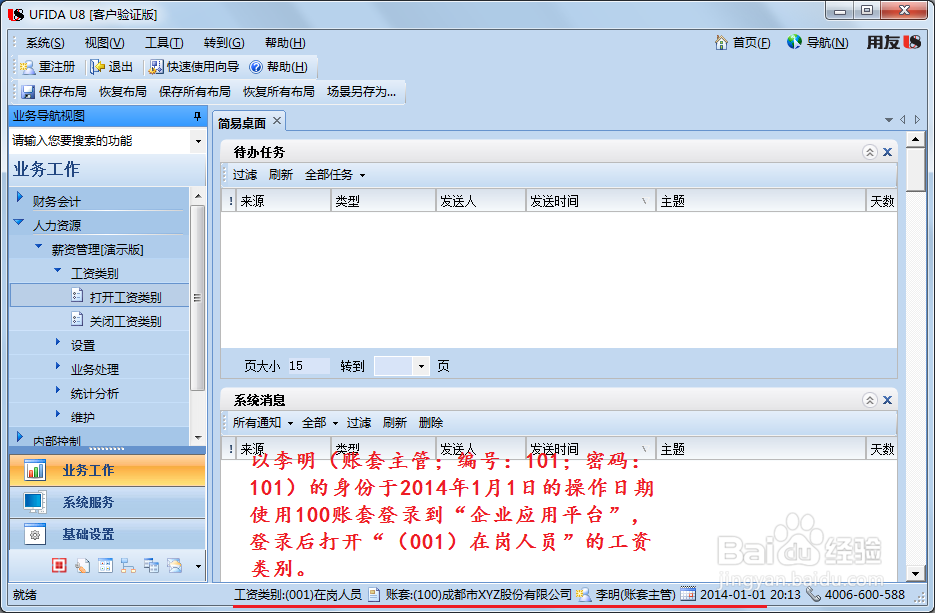Click the navigation tree vertical scrollbar
The height and width of the screenshot is (613, 935).
[x=197, y=298]
